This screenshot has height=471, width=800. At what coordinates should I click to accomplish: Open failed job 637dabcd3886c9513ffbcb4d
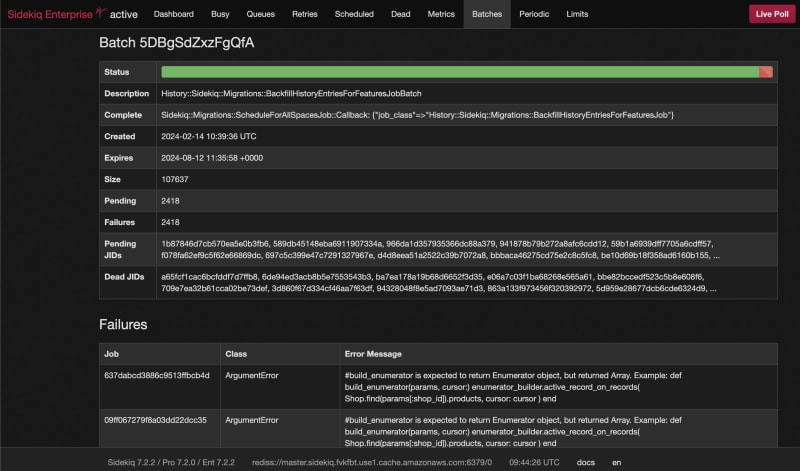pyautogui.click(x=157, y=375)
